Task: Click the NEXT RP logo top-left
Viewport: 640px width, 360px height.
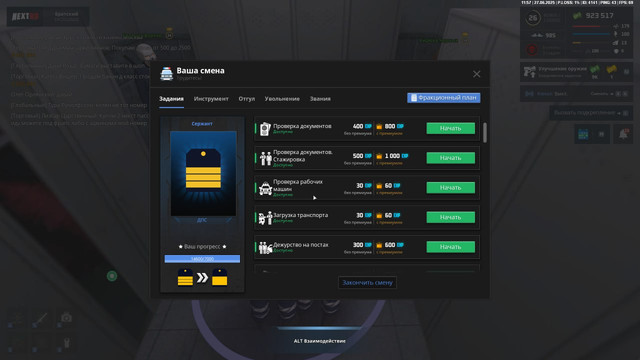Action: 25,16
